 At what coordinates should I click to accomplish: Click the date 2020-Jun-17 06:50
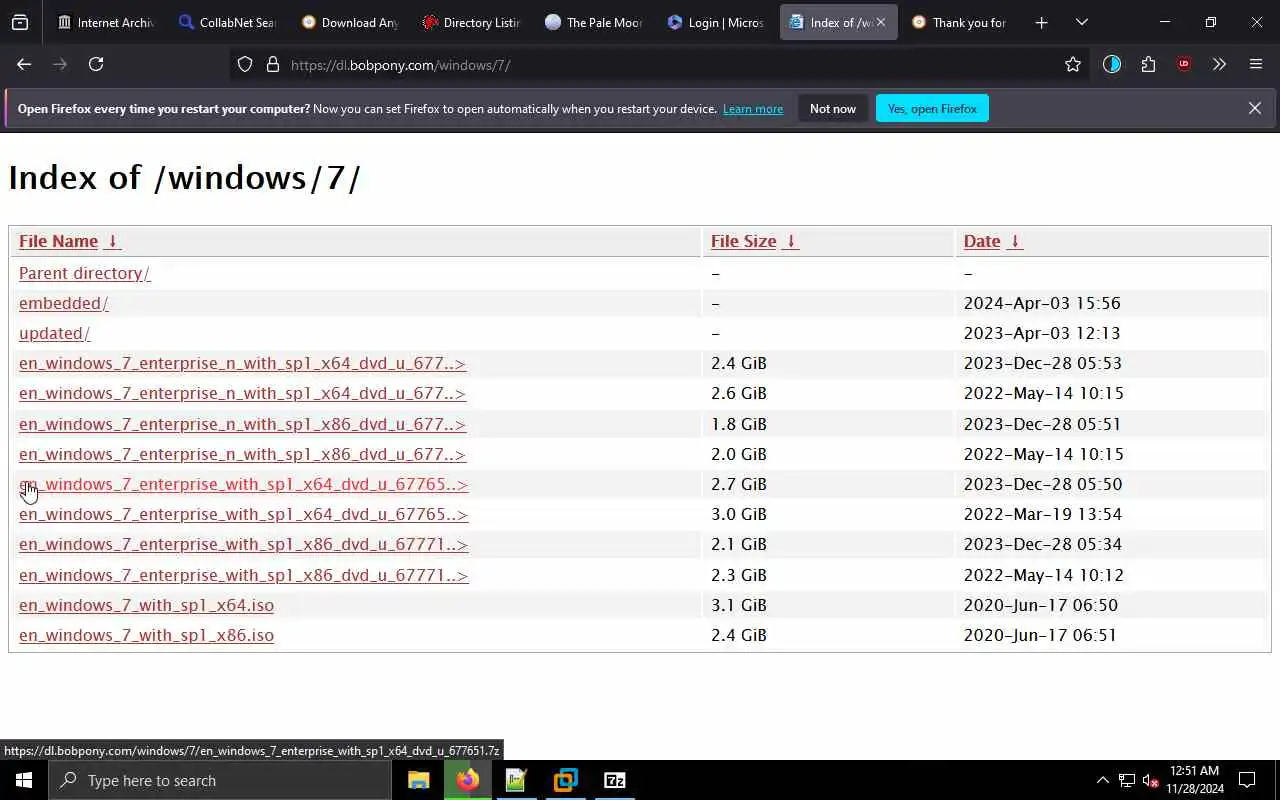[x=1040, y=605]
